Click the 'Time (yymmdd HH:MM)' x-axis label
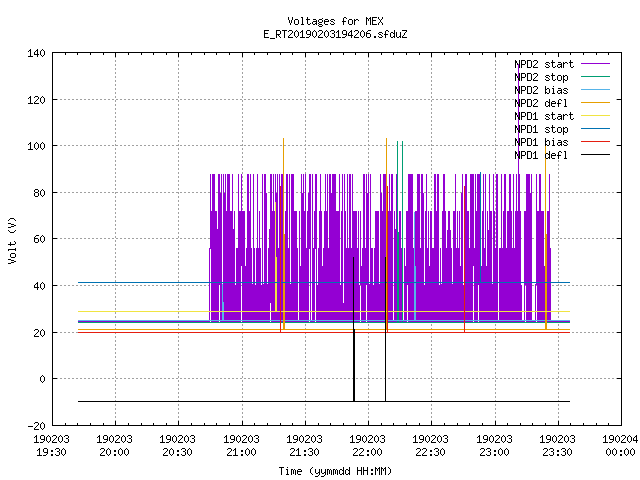640x480 pixels. click(x=335, y=471)
